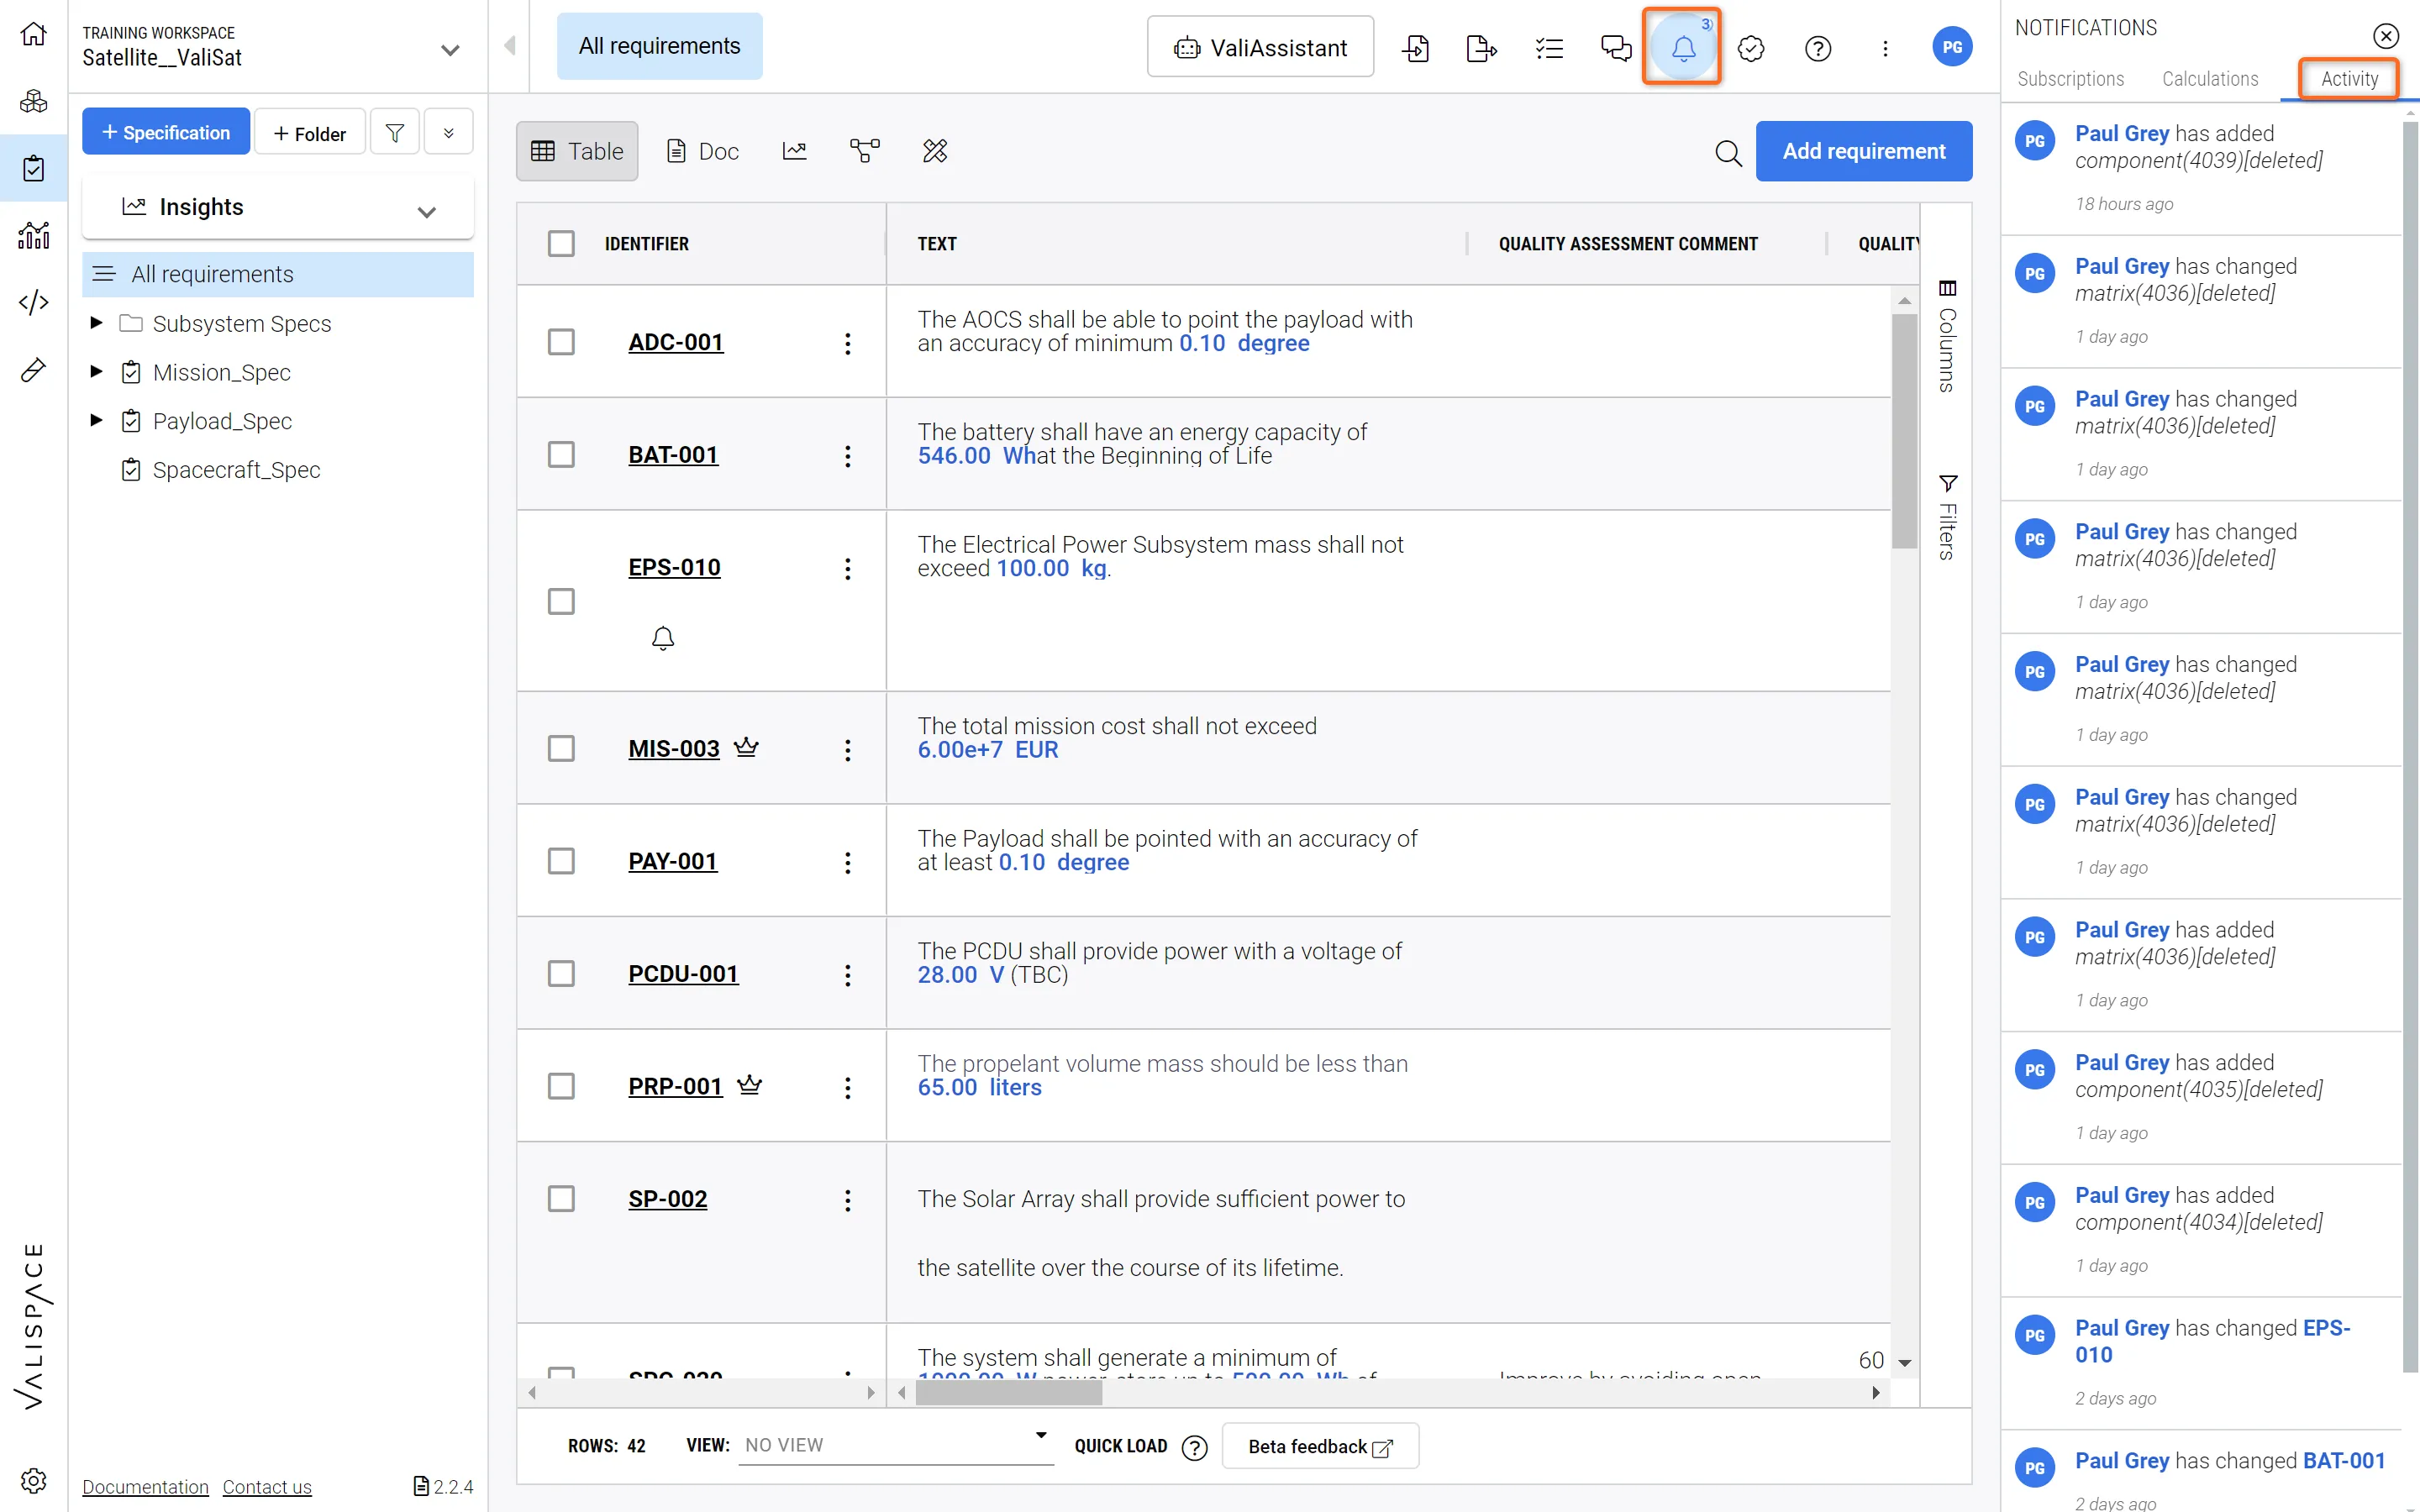Expand the Subsystem Specs folder
Image resolution: width=2420 pixels, height=1512 pixels.
pyautogui.click(x=96, y=323)
